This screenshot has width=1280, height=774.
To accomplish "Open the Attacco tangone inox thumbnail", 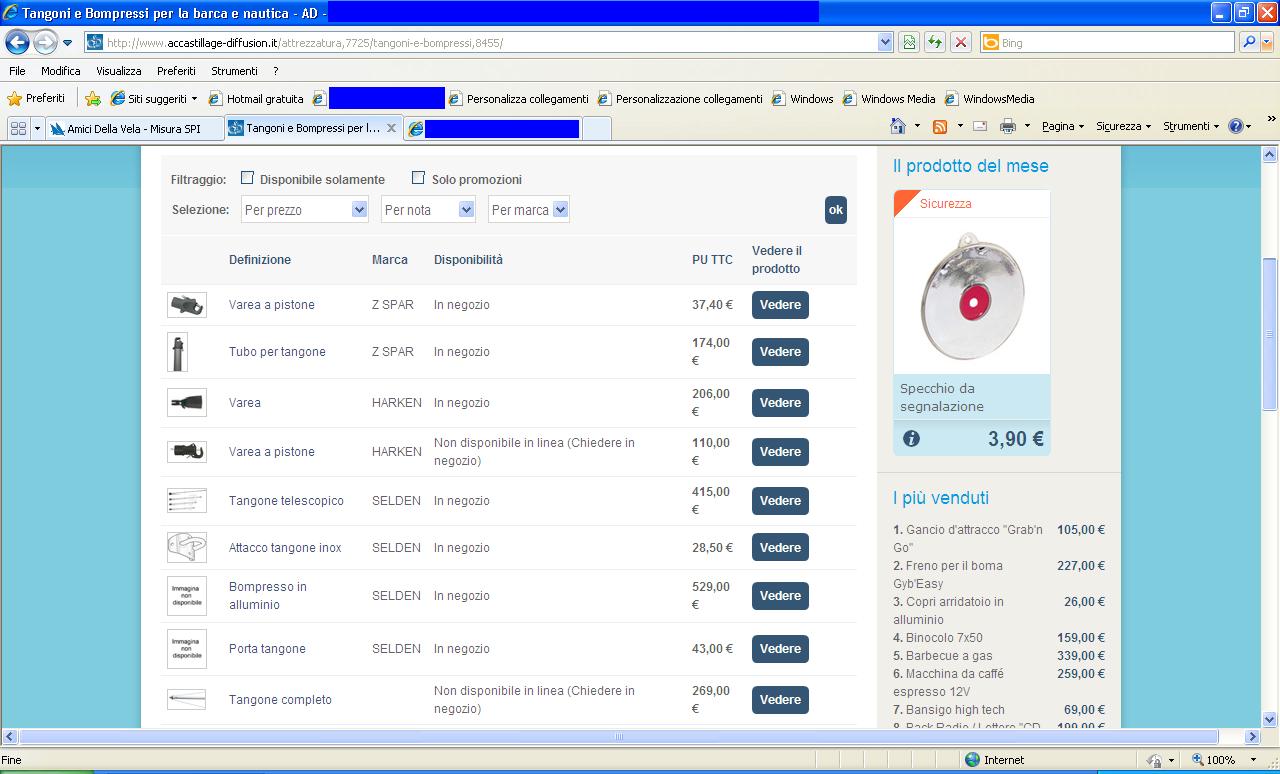I will (x=187, y=548).
